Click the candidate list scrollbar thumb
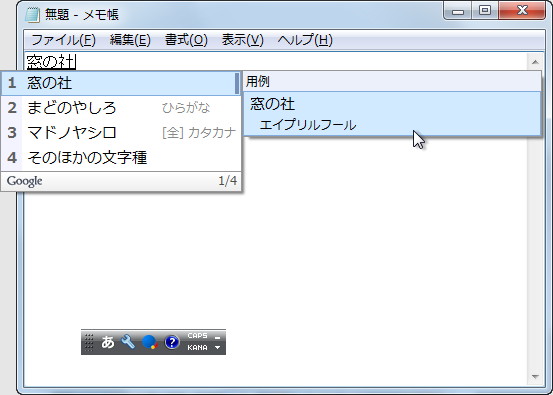 pos(237,84)
